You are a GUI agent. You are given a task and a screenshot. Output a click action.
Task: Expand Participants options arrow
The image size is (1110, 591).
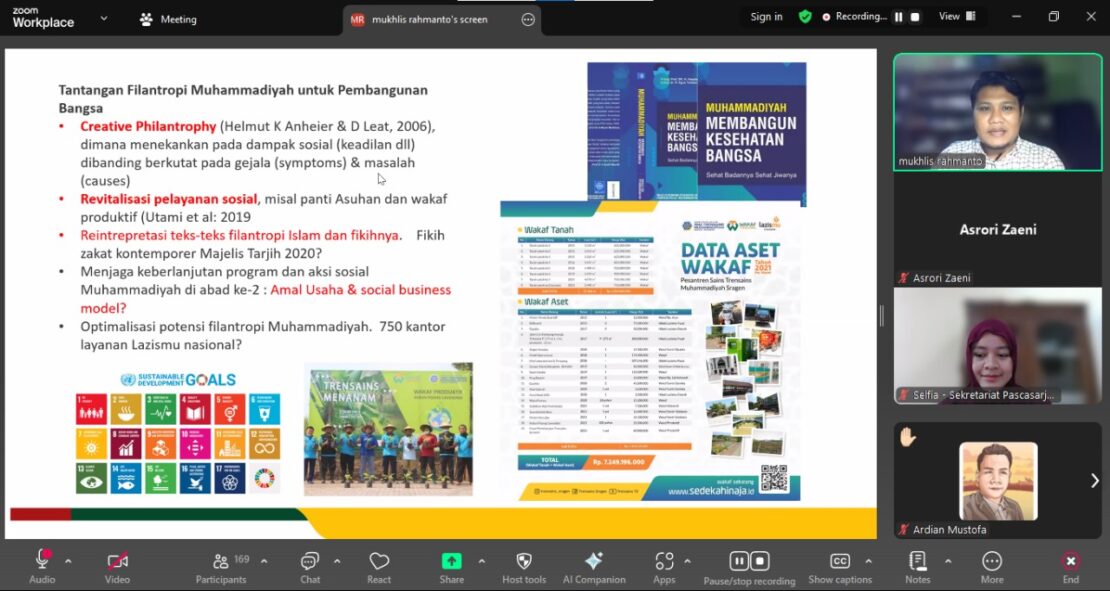point(264,561)
